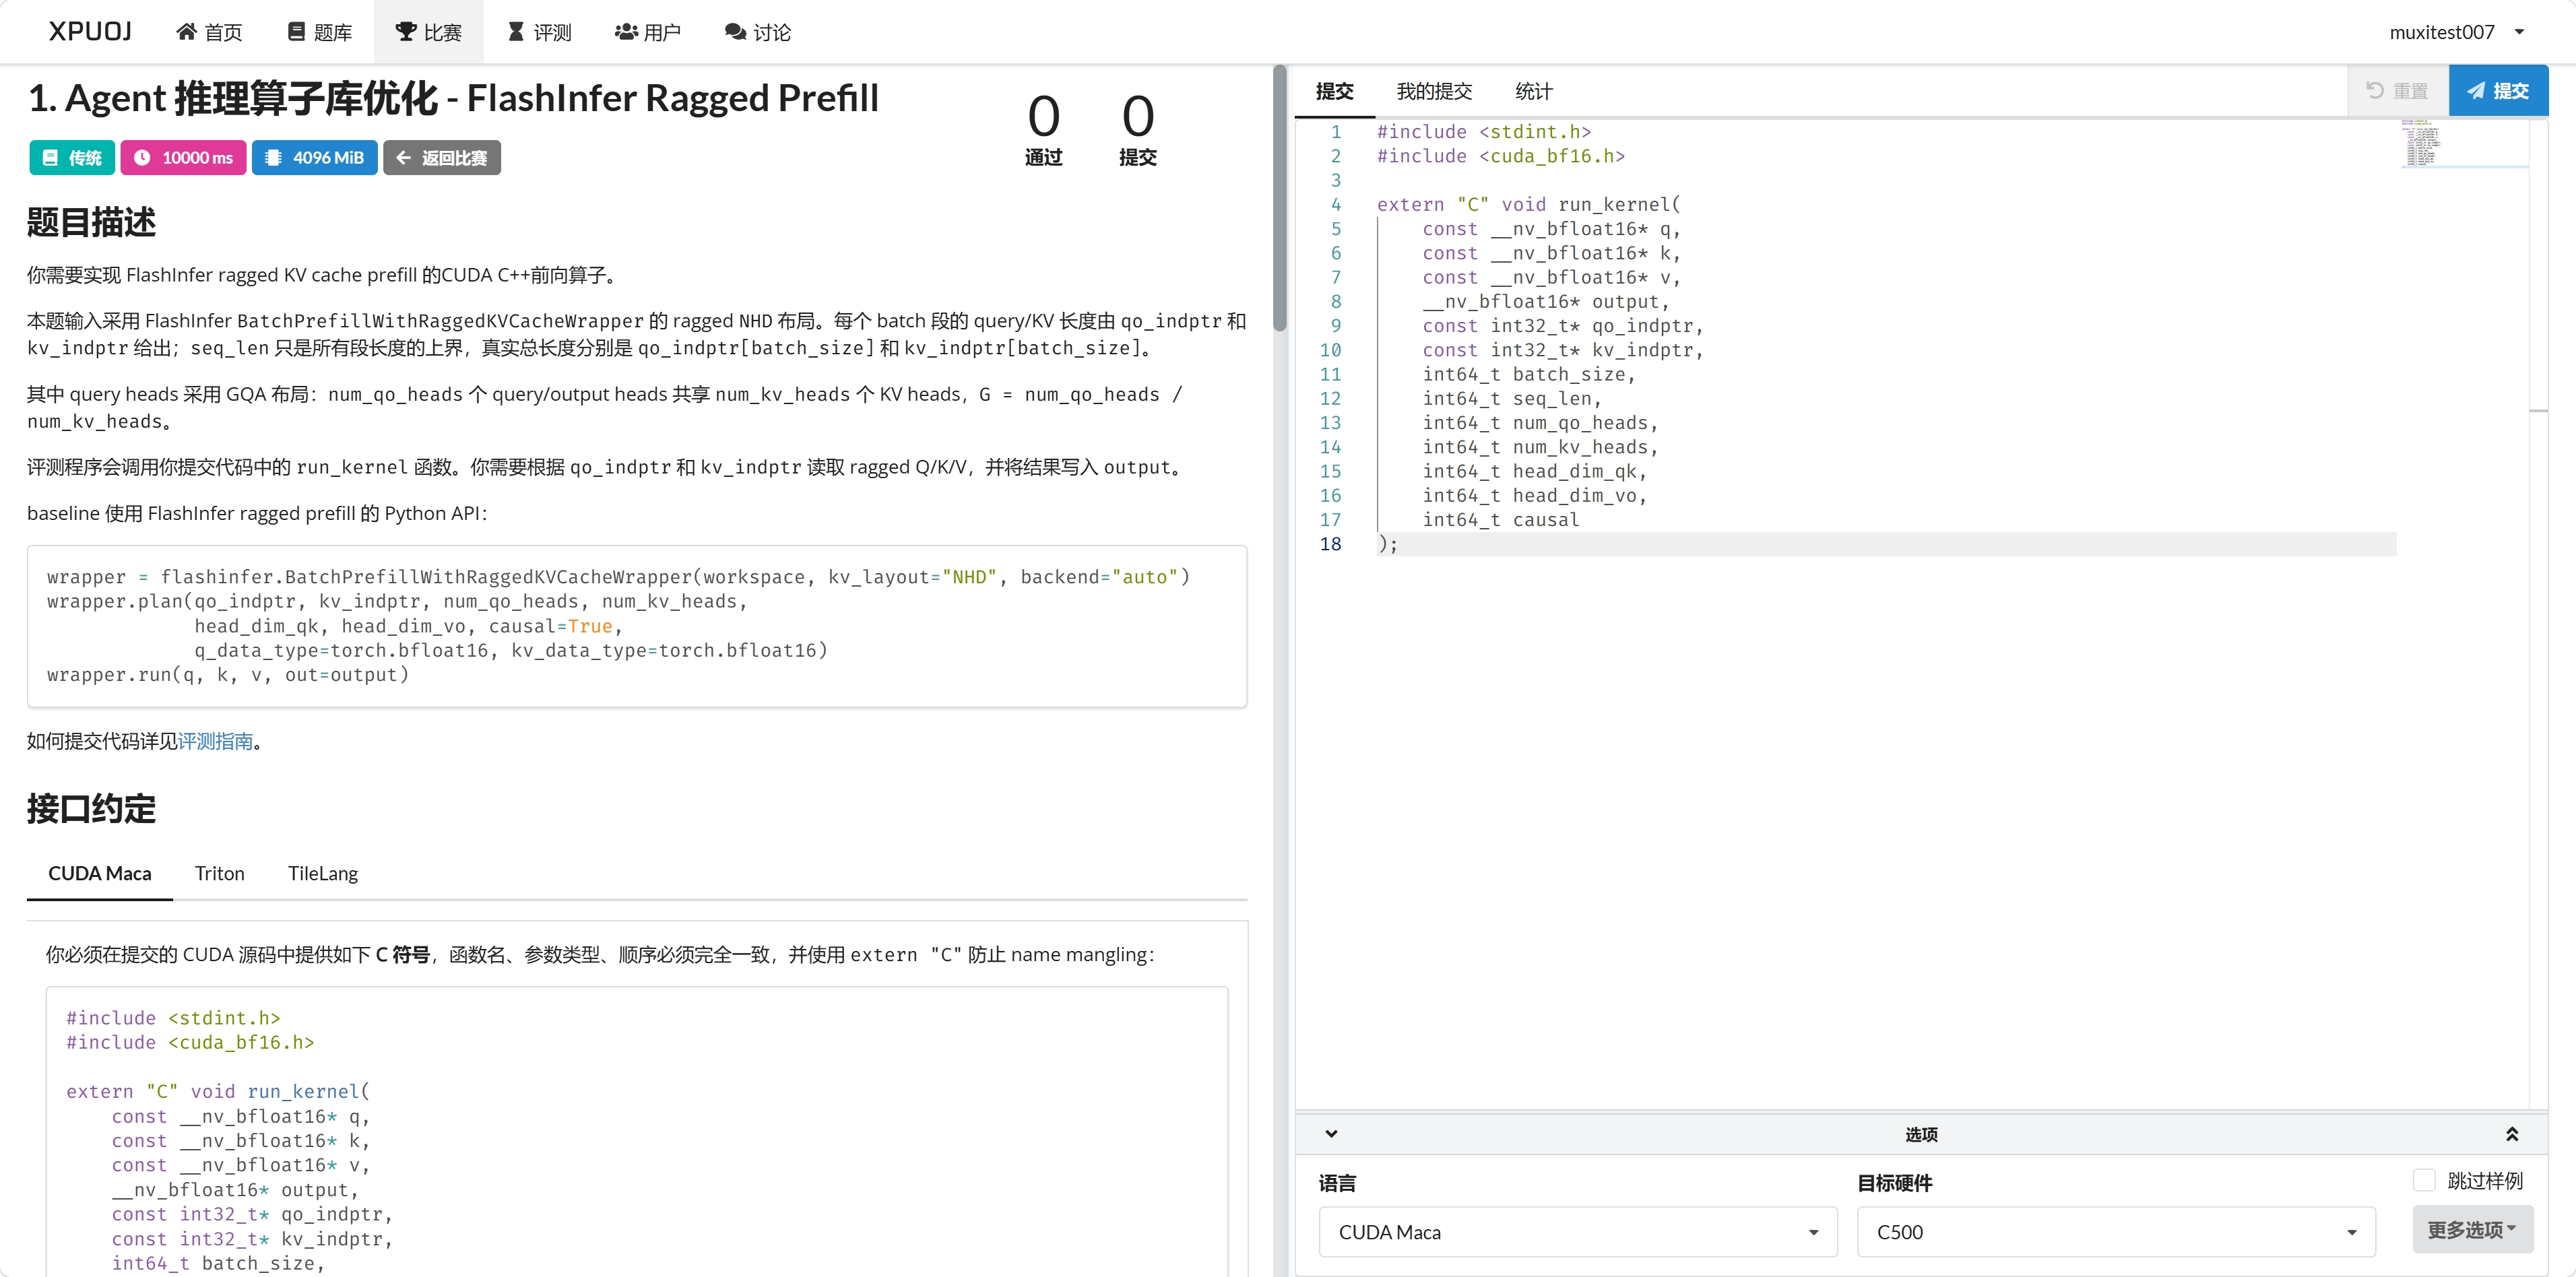Select the Triton interface tab
The width and height of the screenshot is (2576, 1277).
220,873
